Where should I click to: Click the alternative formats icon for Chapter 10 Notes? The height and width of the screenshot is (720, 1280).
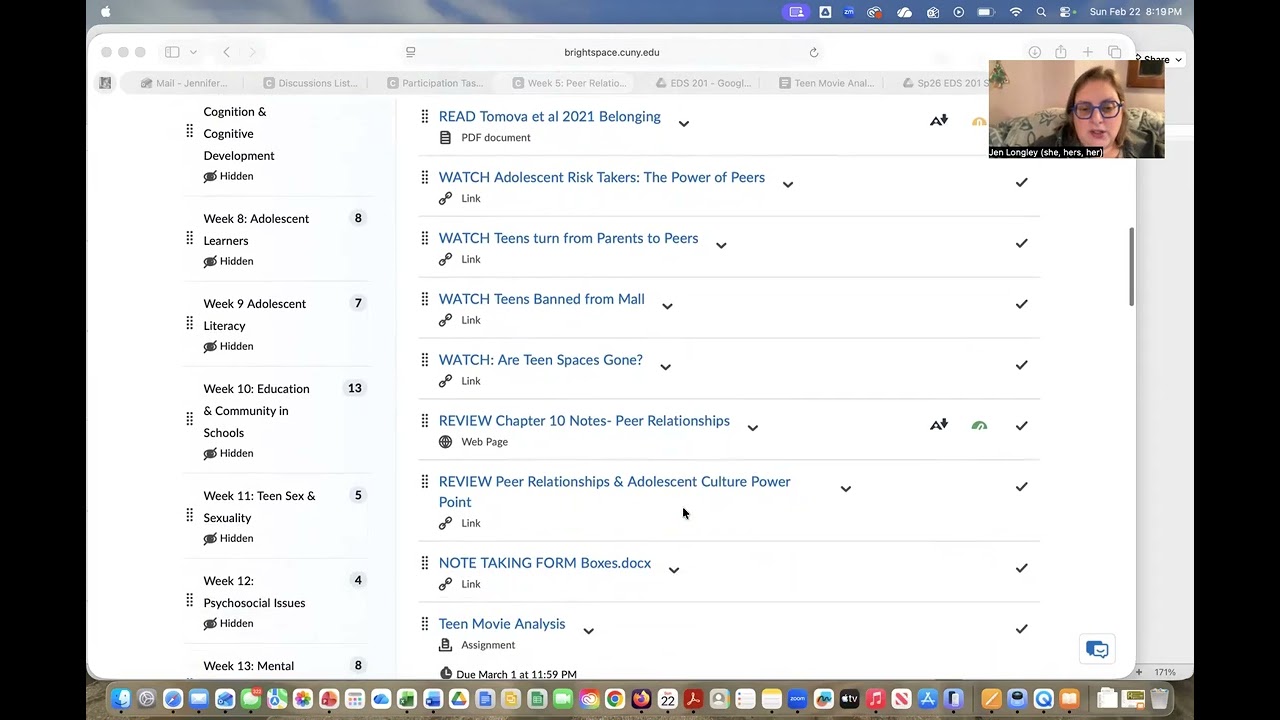point(939,425)
